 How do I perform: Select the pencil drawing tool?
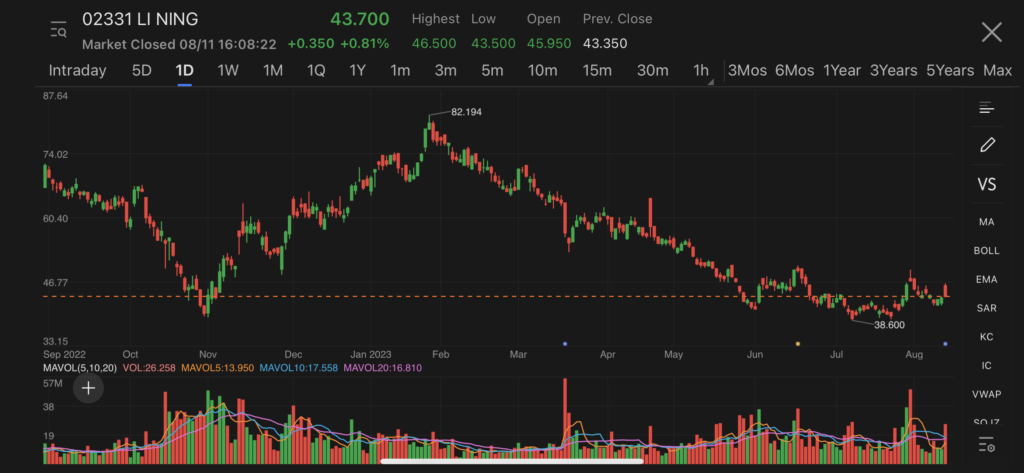pos(987,145)
